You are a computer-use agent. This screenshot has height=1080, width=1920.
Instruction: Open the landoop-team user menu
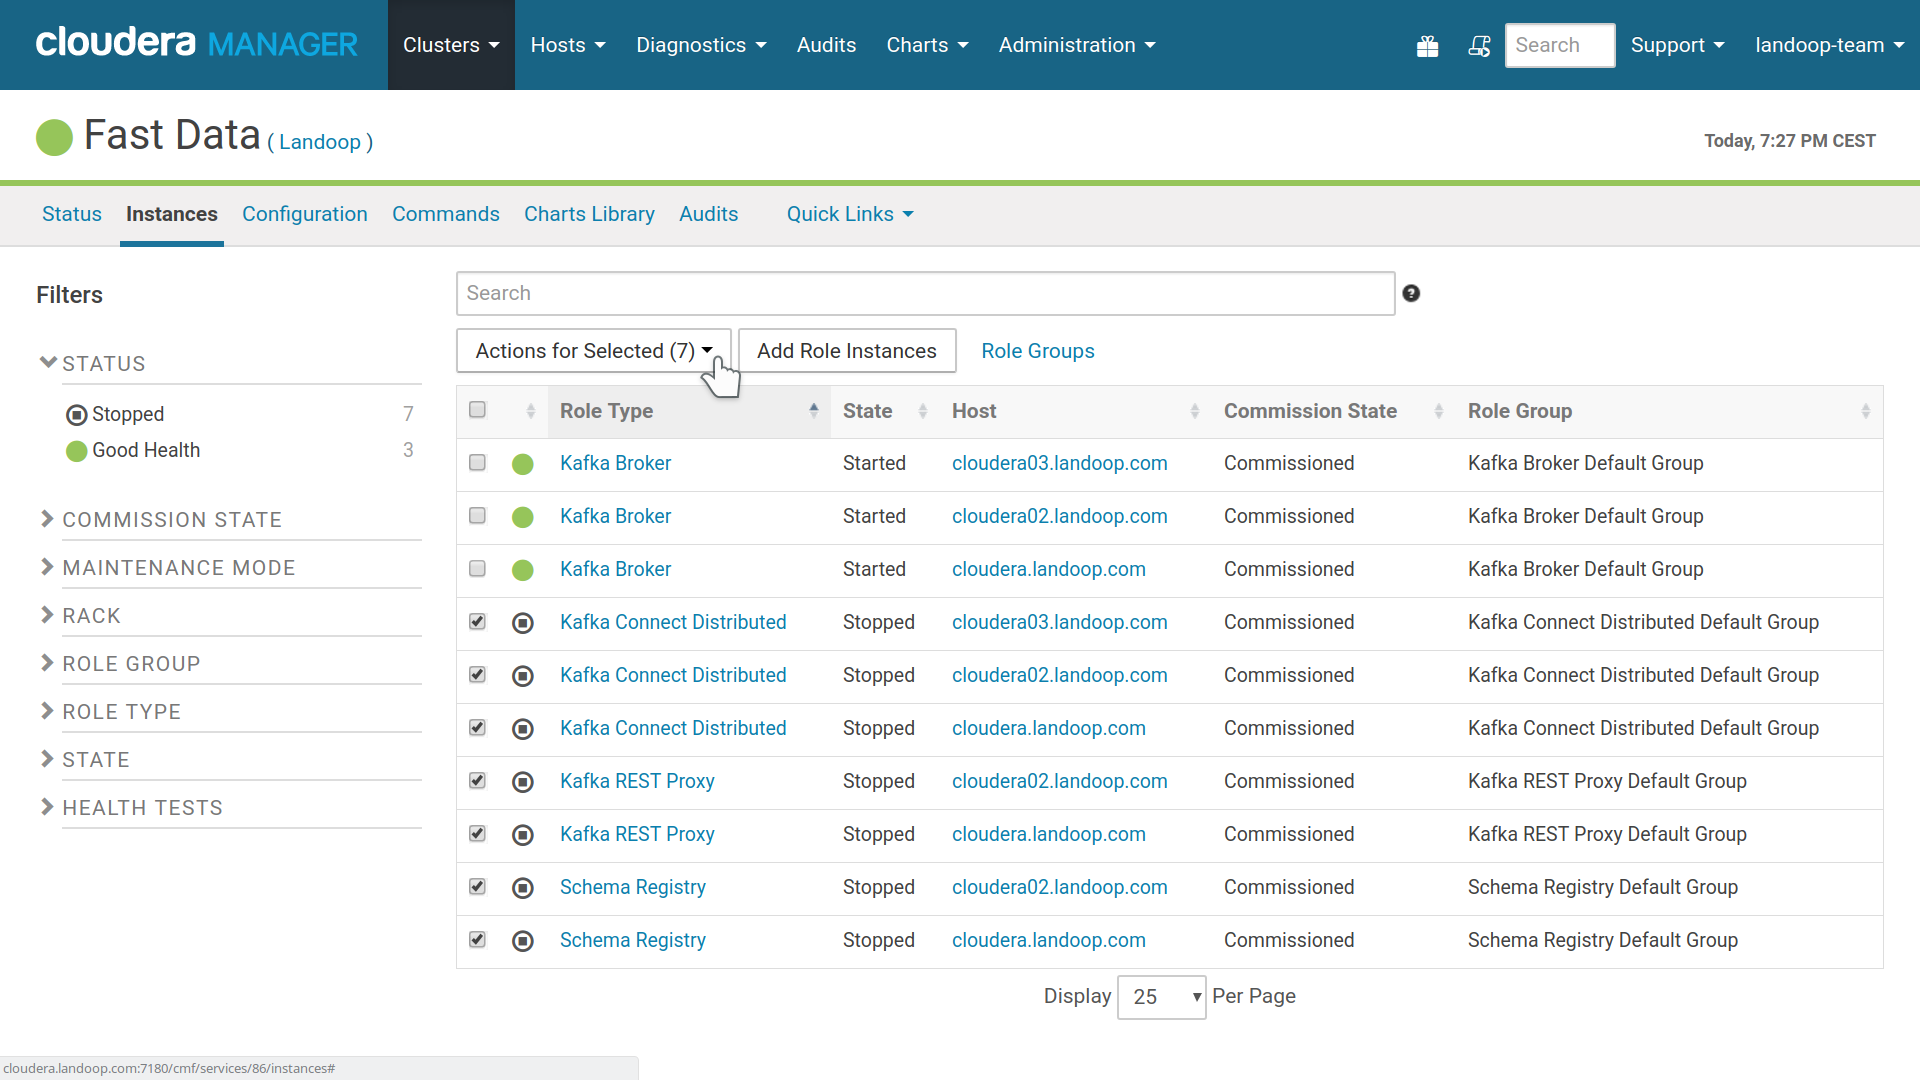1829,45
